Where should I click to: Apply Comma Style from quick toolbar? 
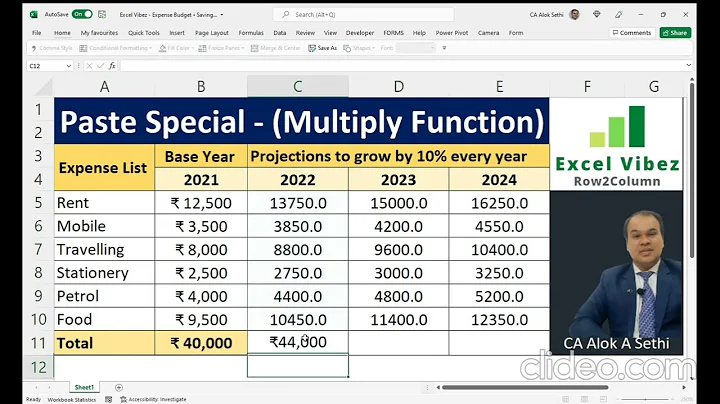point(51,48)
